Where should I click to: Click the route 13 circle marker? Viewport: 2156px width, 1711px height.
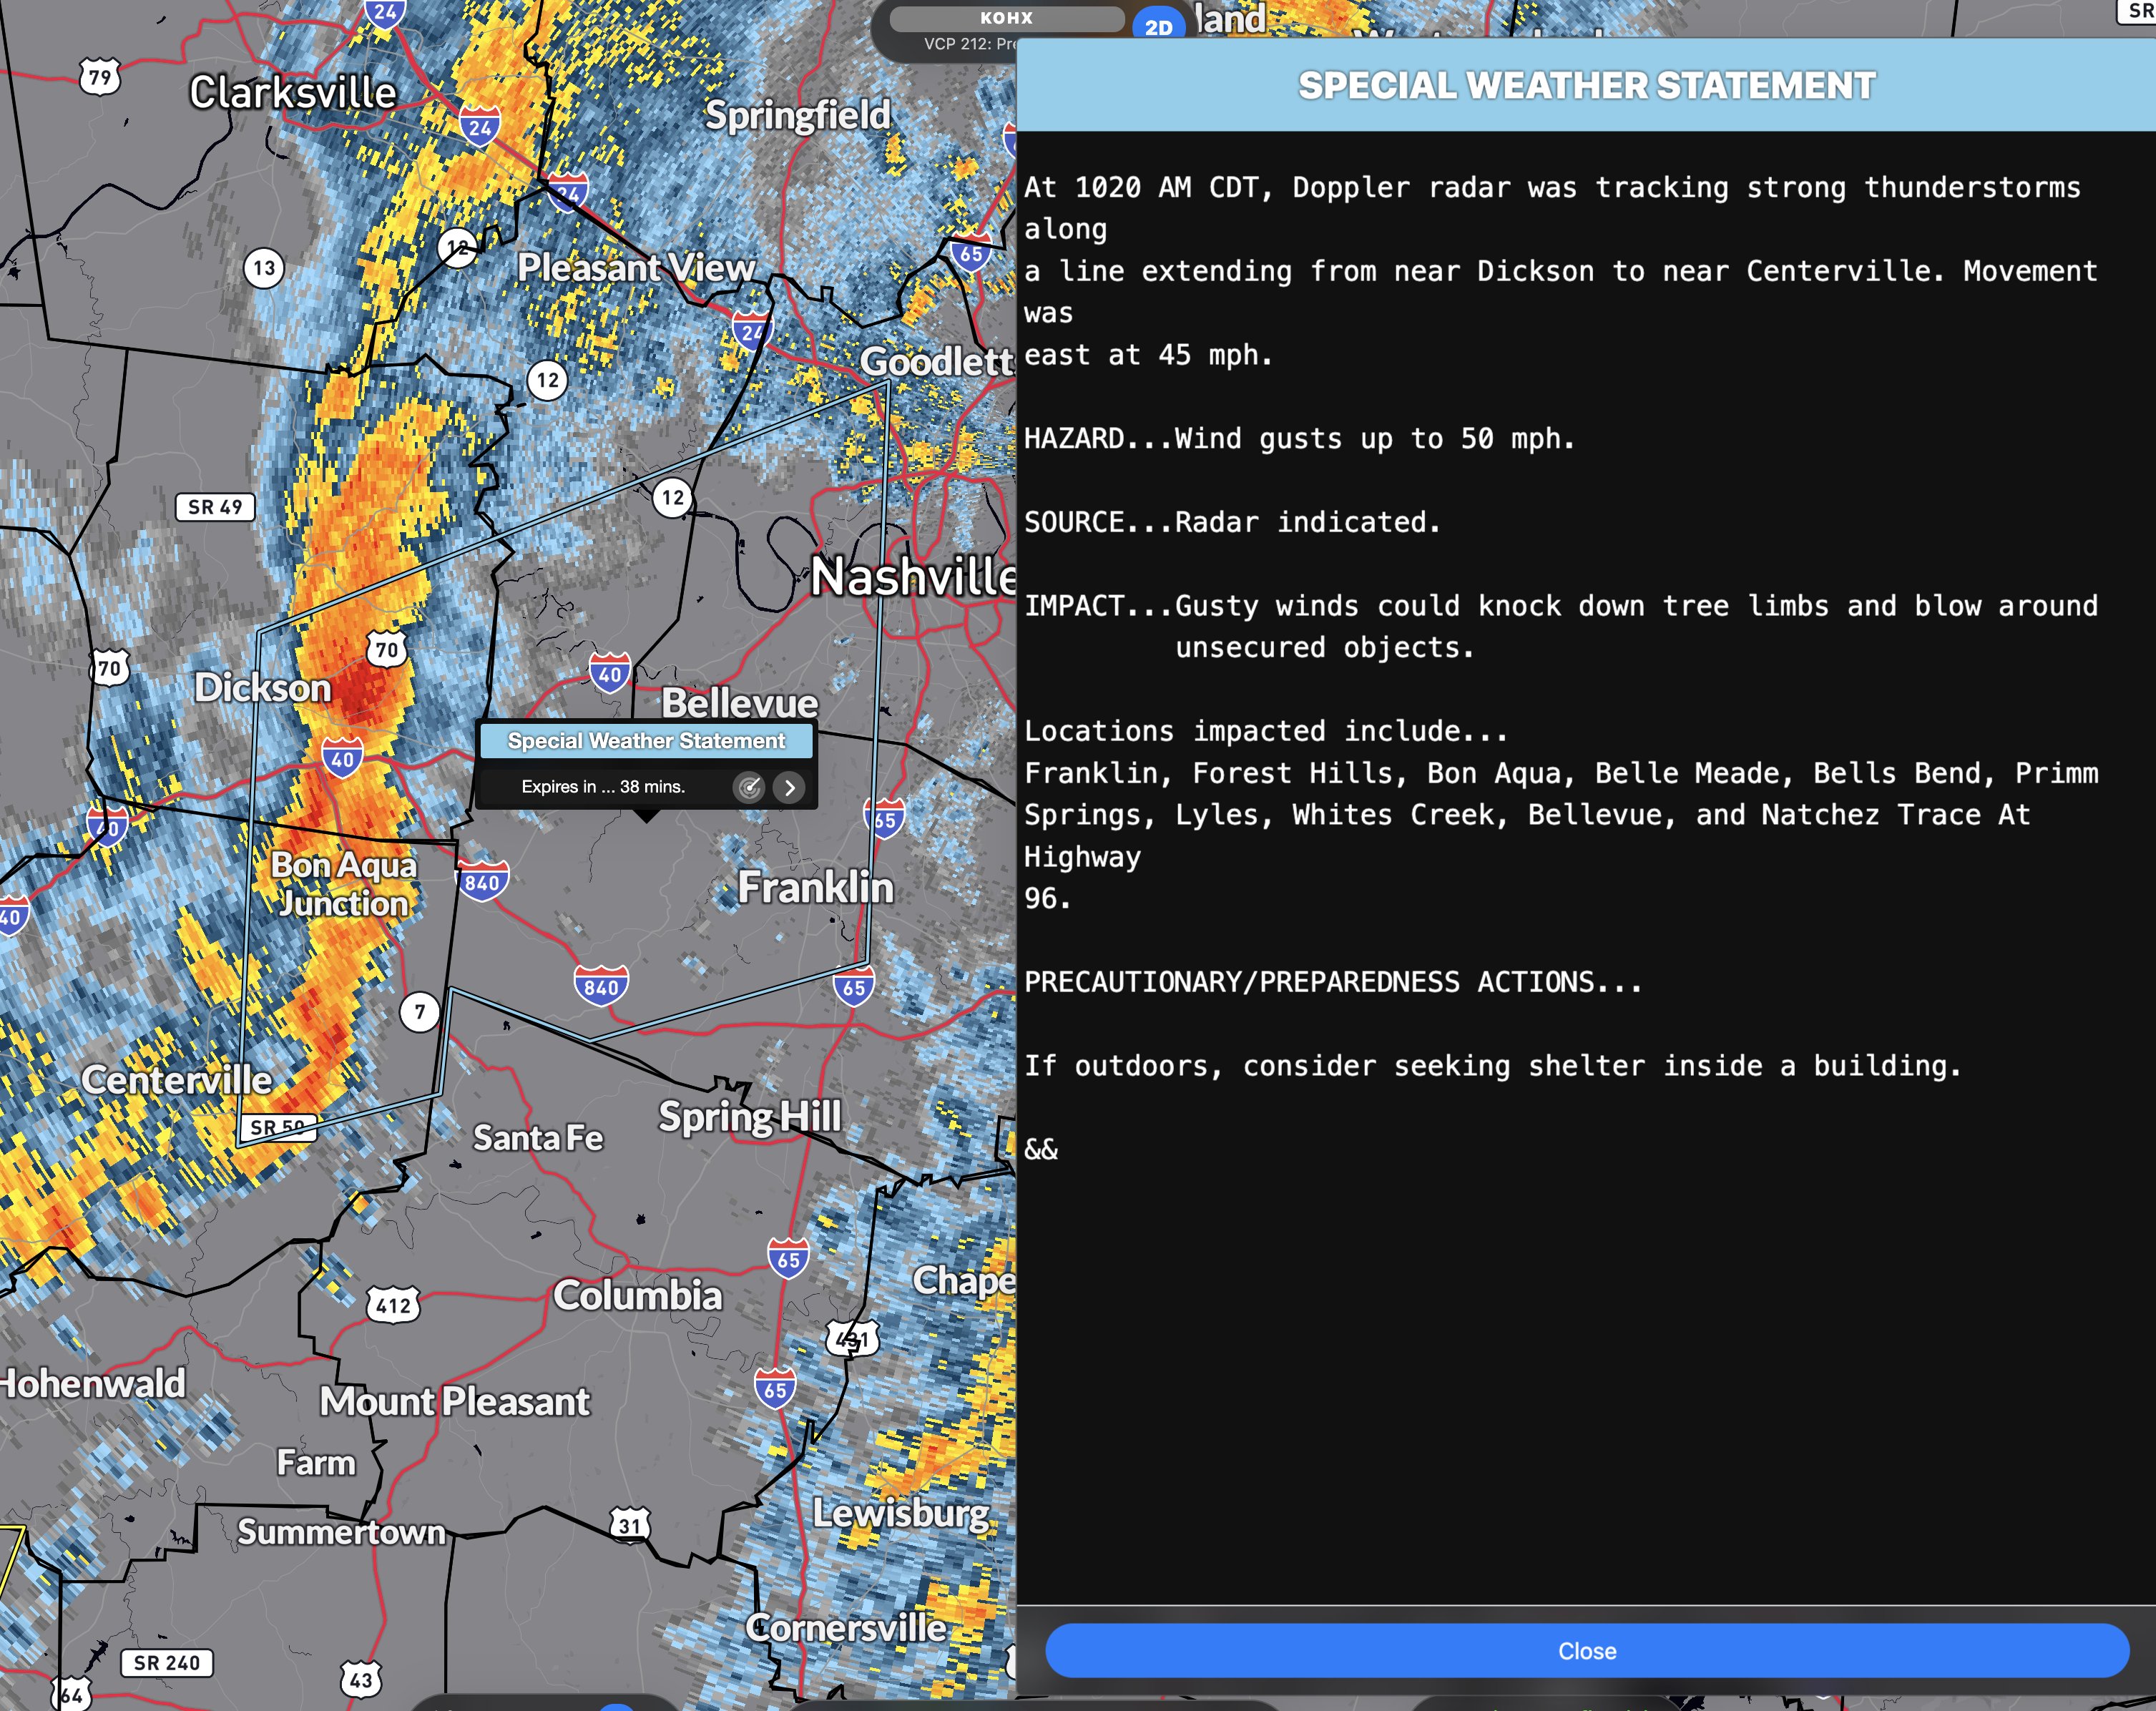264,268
